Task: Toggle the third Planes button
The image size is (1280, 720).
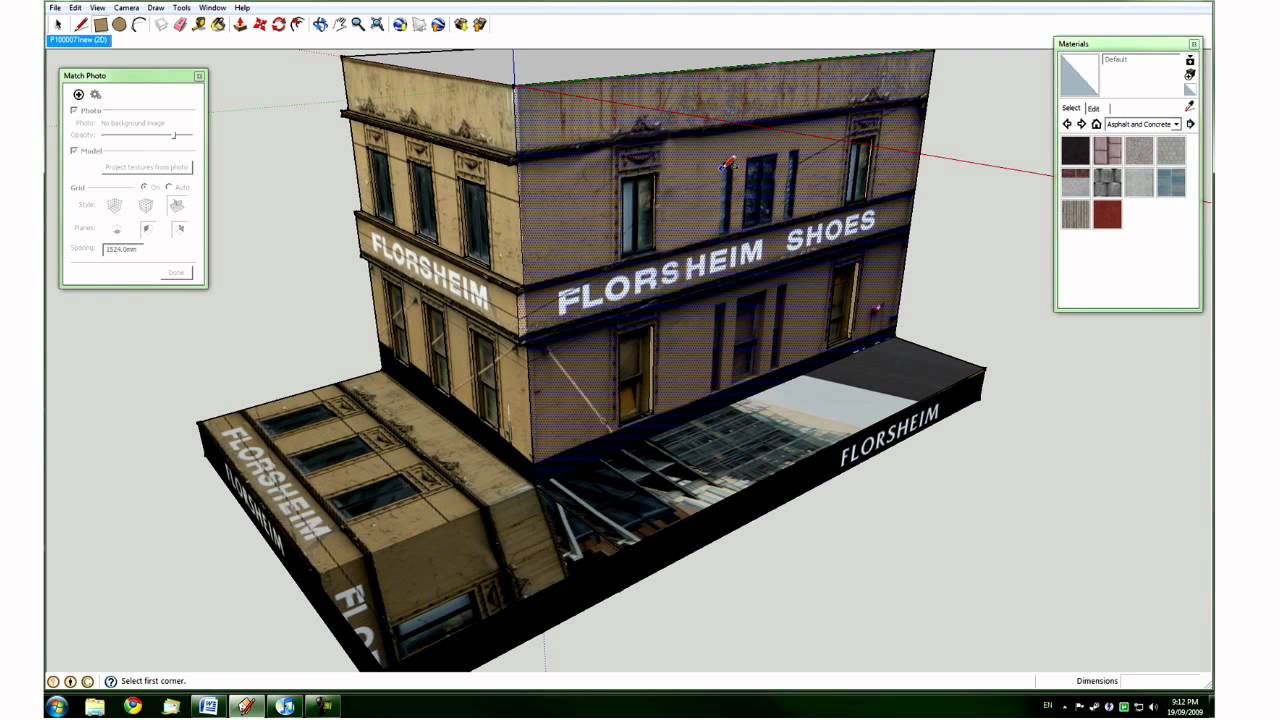Action: (179, 229)
